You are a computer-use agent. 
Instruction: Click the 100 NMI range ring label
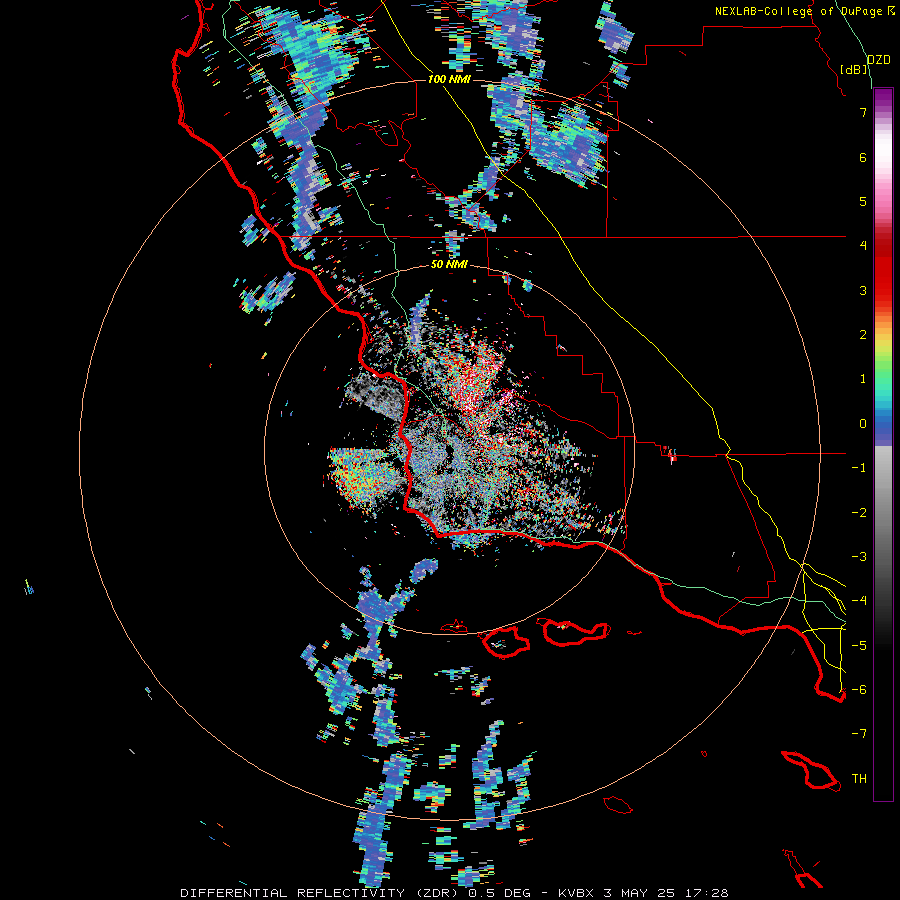pyautogui.click(x=449, y=79)
